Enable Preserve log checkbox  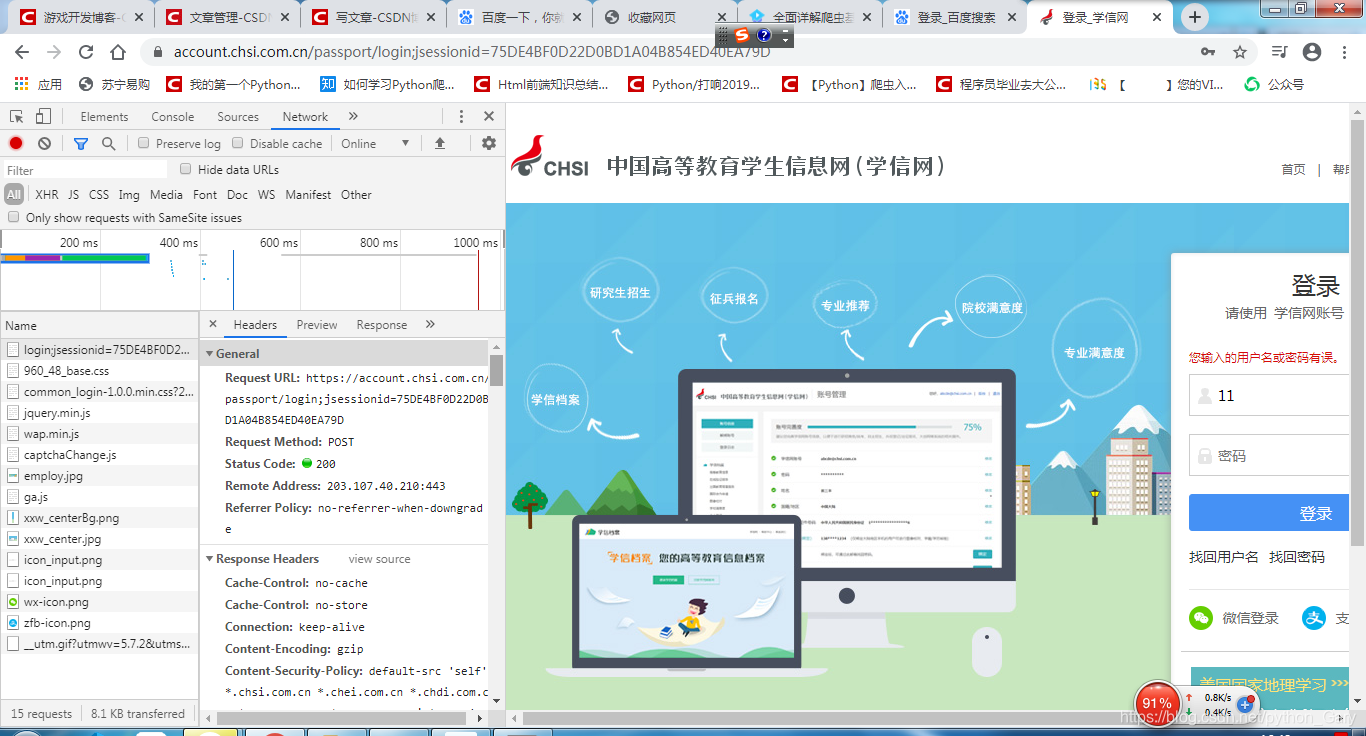(x=144, y=143)
